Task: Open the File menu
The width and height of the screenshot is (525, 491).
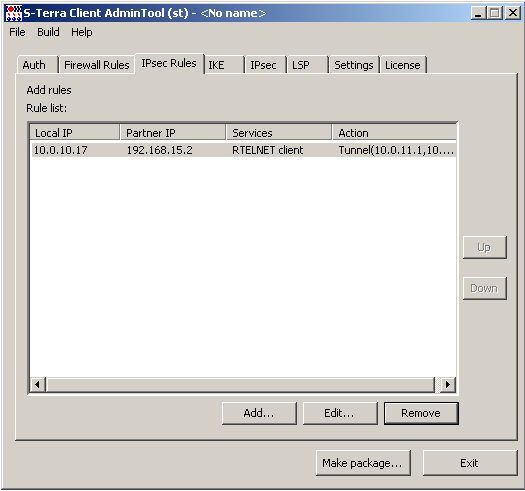Action: point(17,32)
